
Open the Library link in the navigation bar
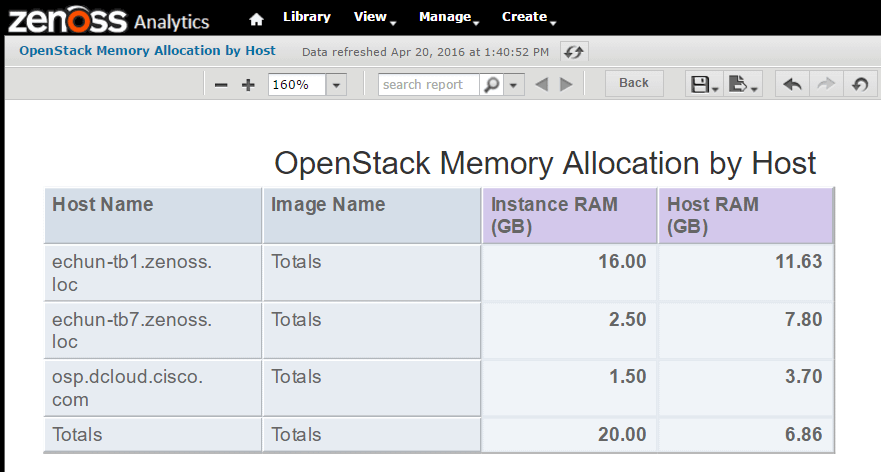[x=307, y=17]
